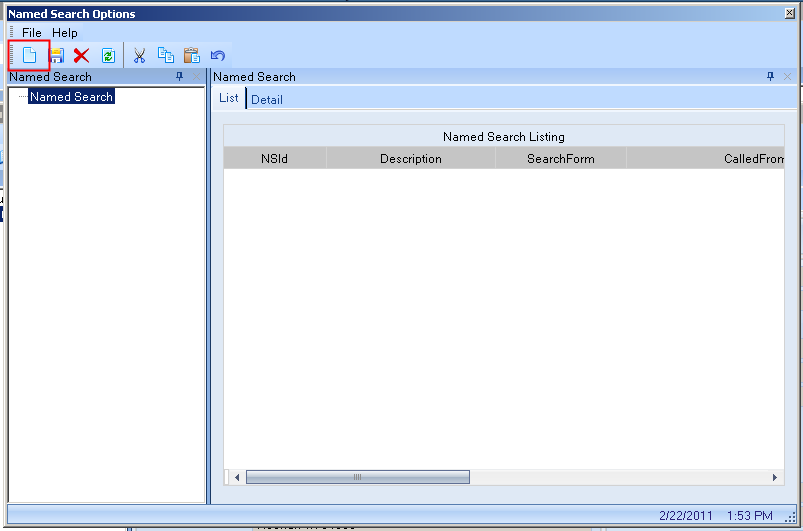Click the Undo arrow icon
803x531 pixels.
pyautogui.click(x=218, y=55)
